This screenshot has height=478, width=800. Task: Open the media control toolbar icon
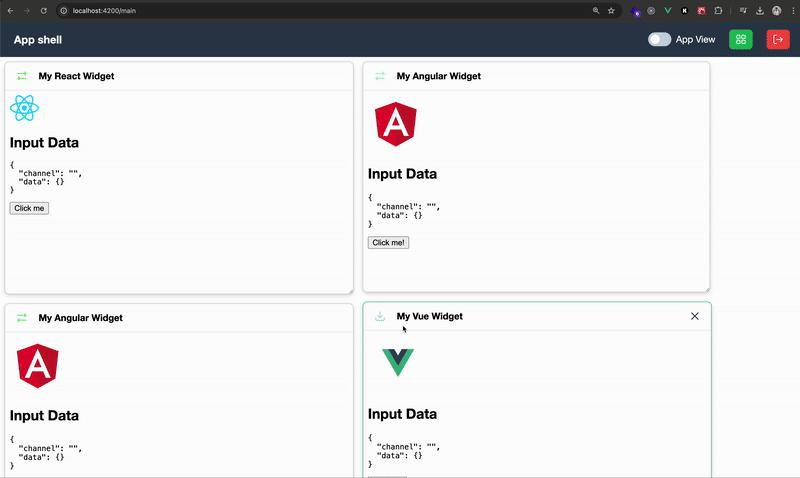click(743, 11)
